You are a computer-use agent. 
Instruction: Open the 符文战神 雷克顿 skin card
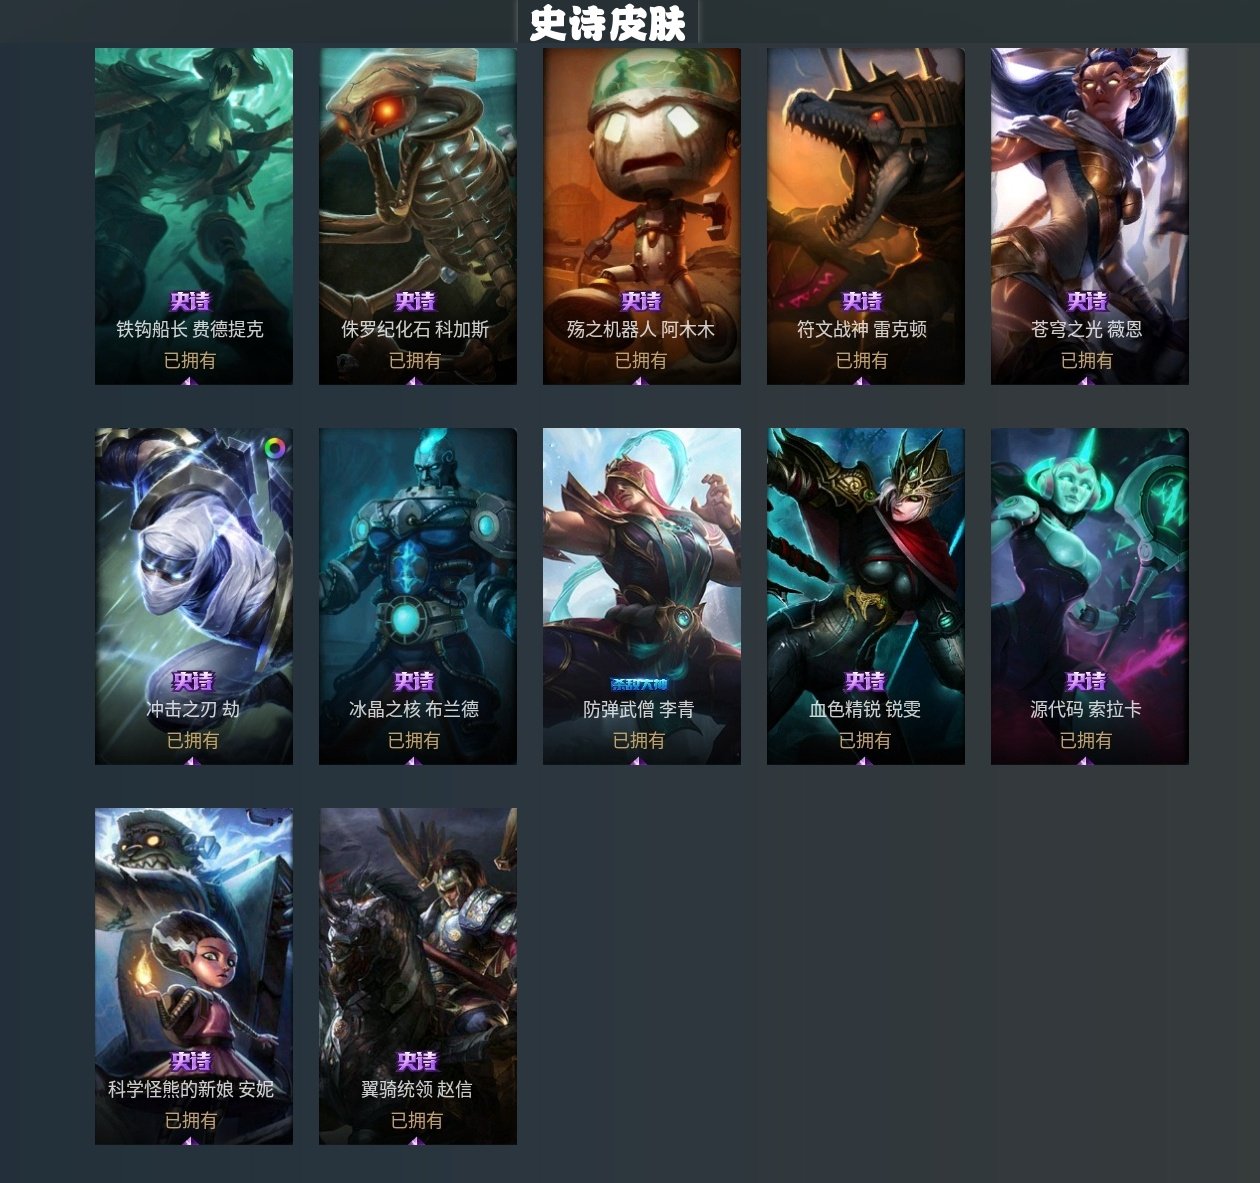coord(866,216)
